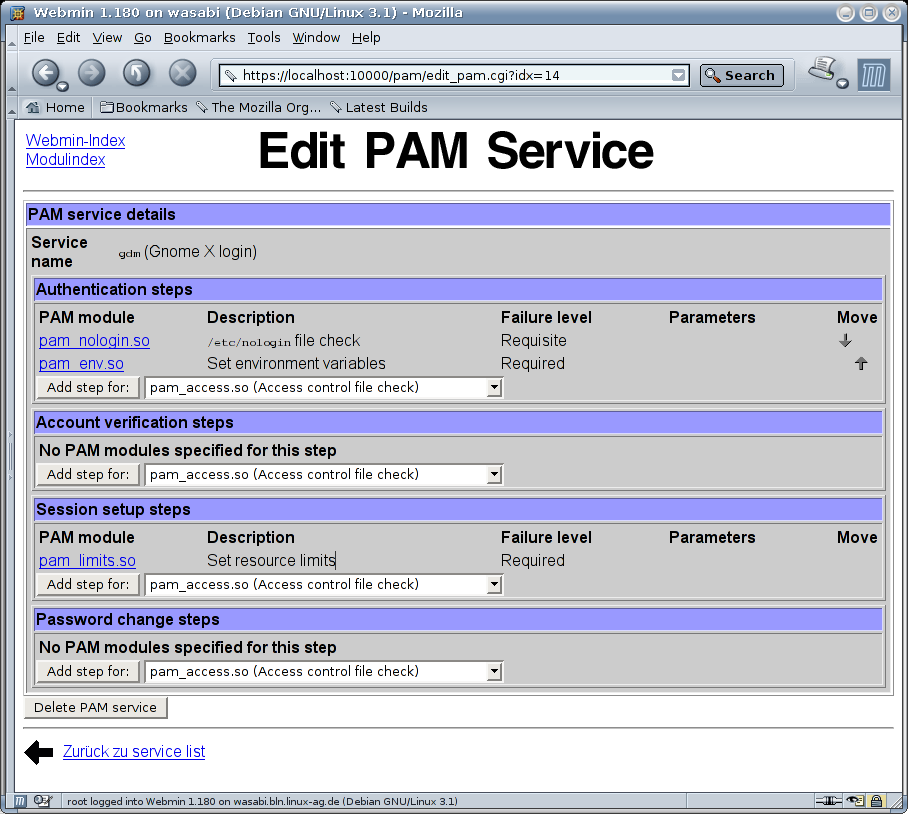Click the bookmark icon in URL bar
This screenshot has height=814, width=908.
click(230, 75)
